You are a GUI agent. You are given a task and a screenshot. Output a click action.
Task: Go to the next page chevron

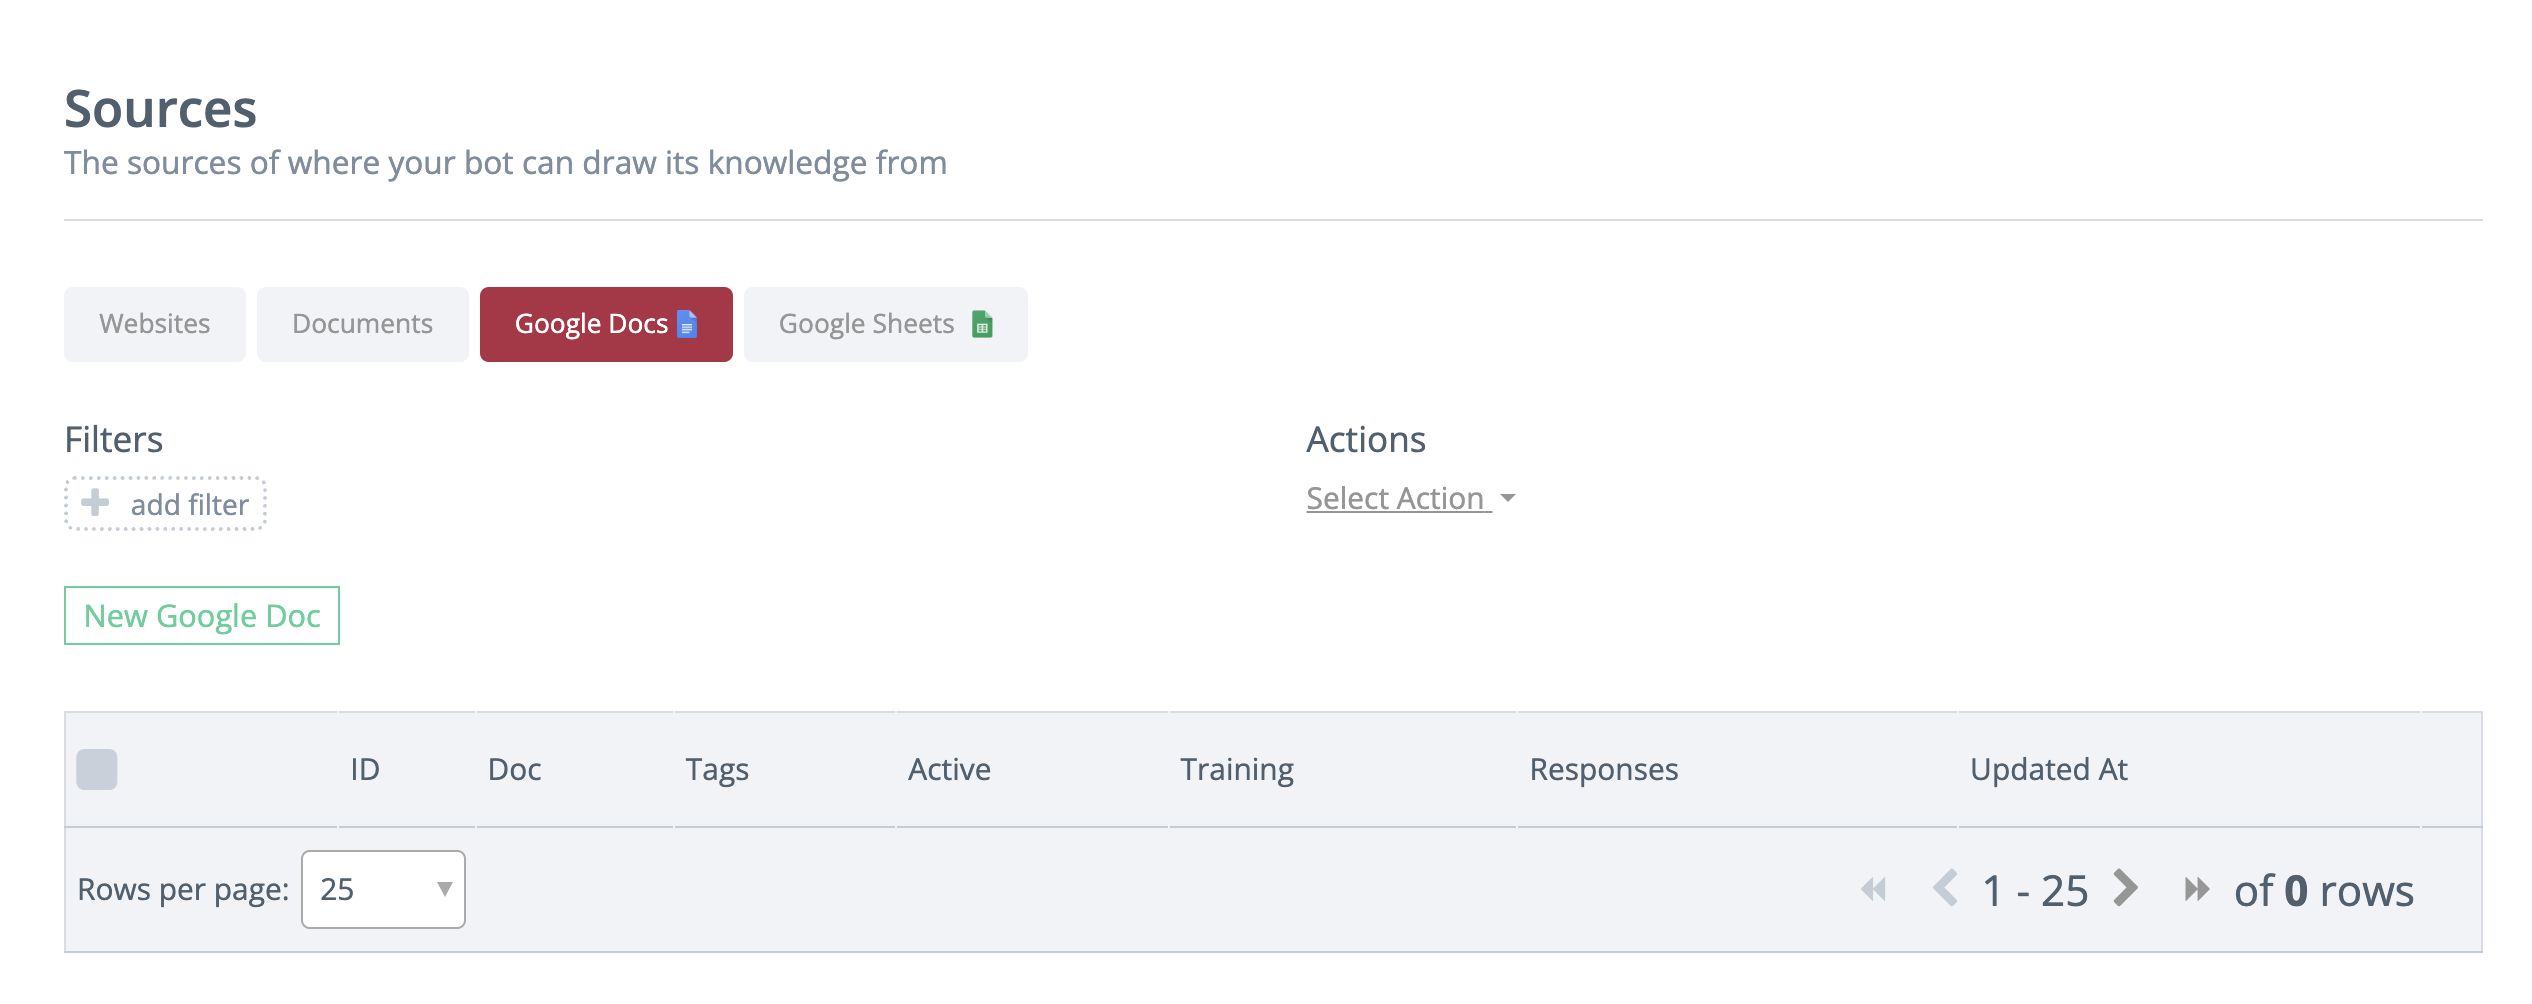click(x=2126, y=888)
